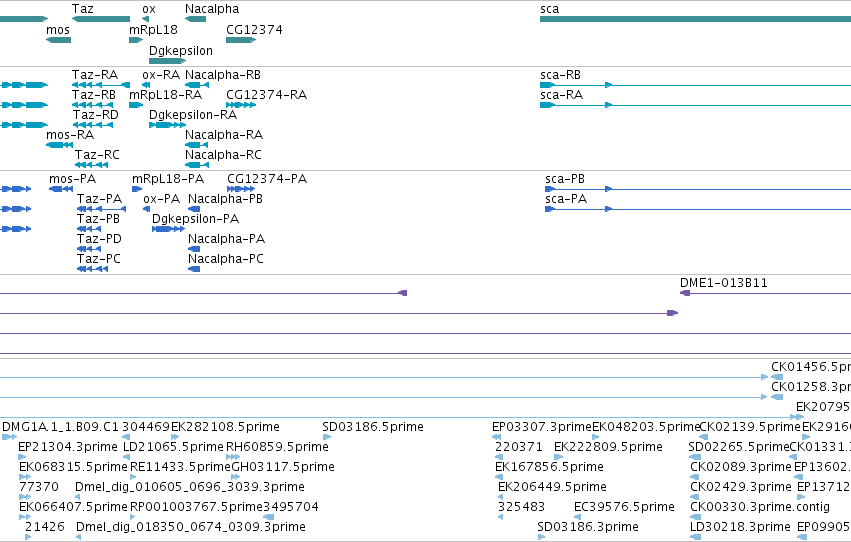This screenshot has width=851, height=542.
Task: Select the Nacalpha-PA protein feature
Action: (194, 249)
